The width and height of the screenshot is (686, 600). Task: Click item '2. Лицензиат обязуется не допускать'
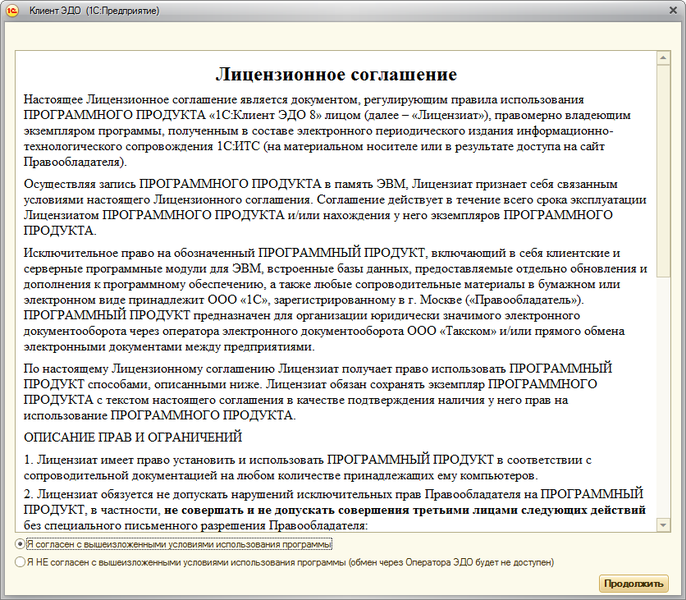click(x=335, y=510)
